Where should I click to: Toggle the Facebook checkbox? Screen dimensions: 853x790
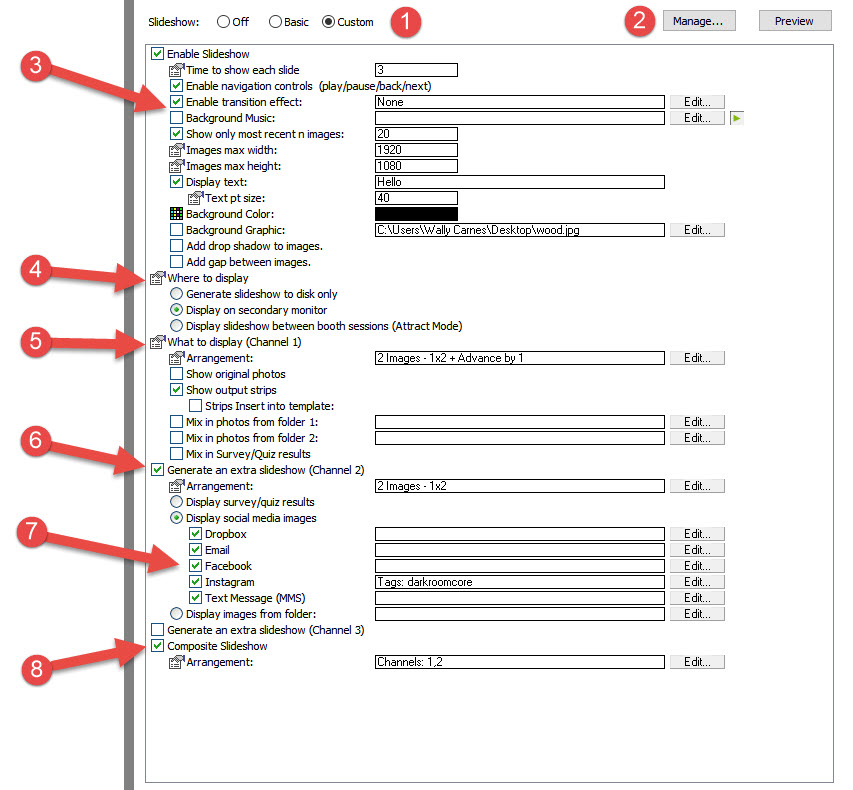click(195, 566)
